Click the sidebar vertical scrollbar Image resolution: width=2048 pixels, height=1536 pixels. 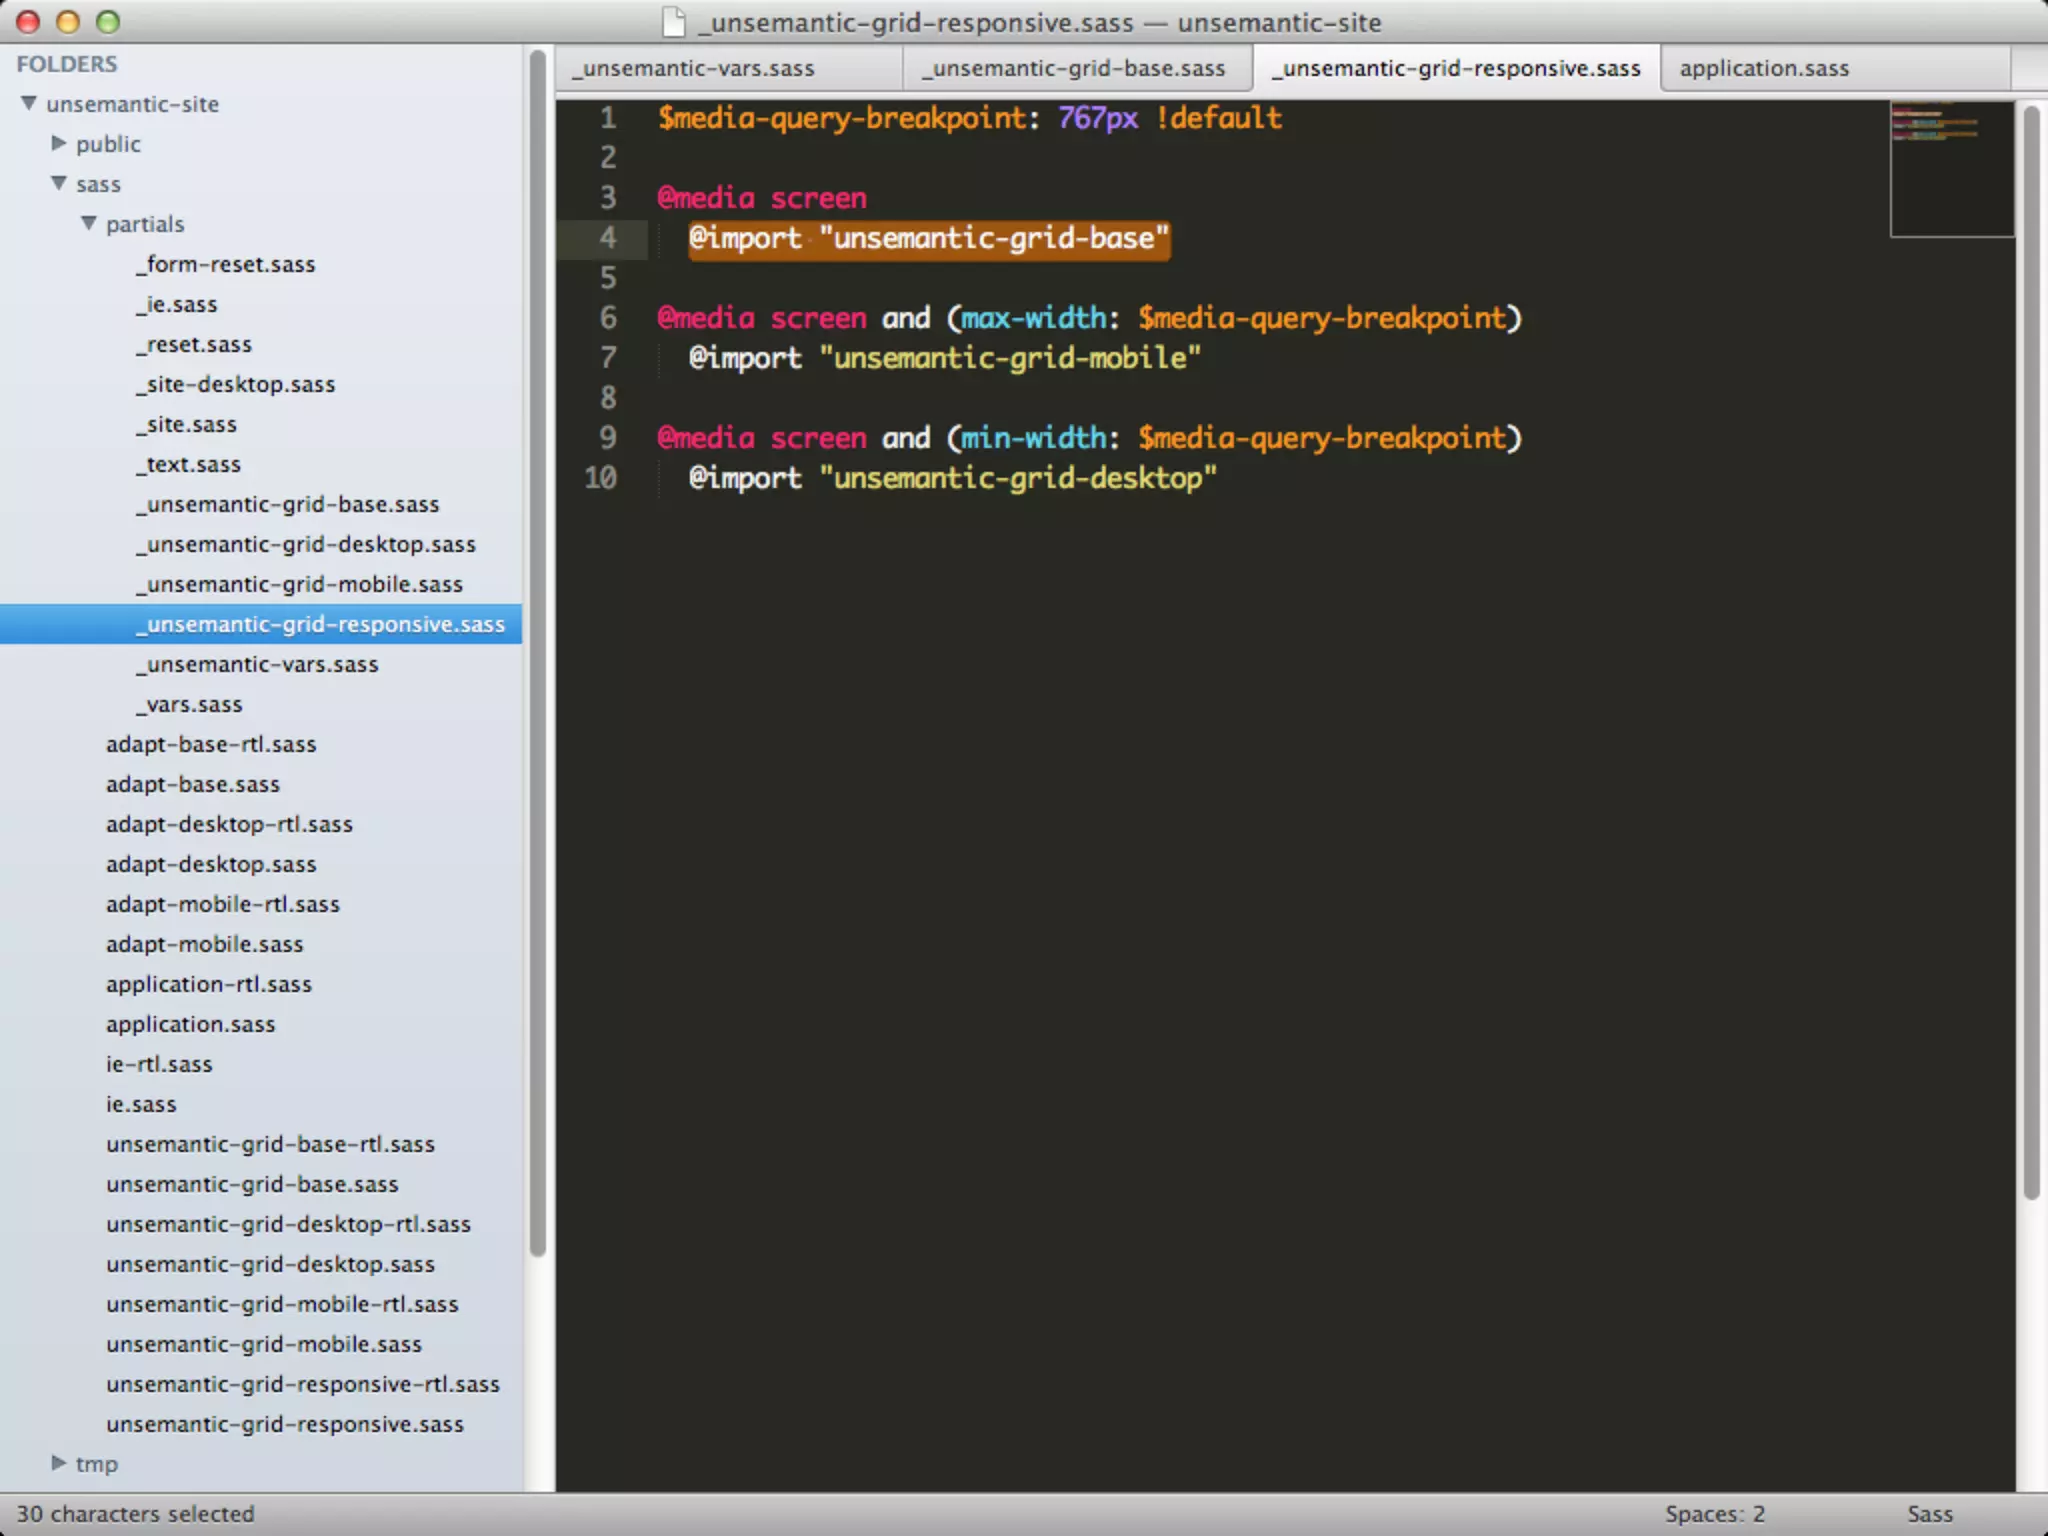click(x=538, y=650)
